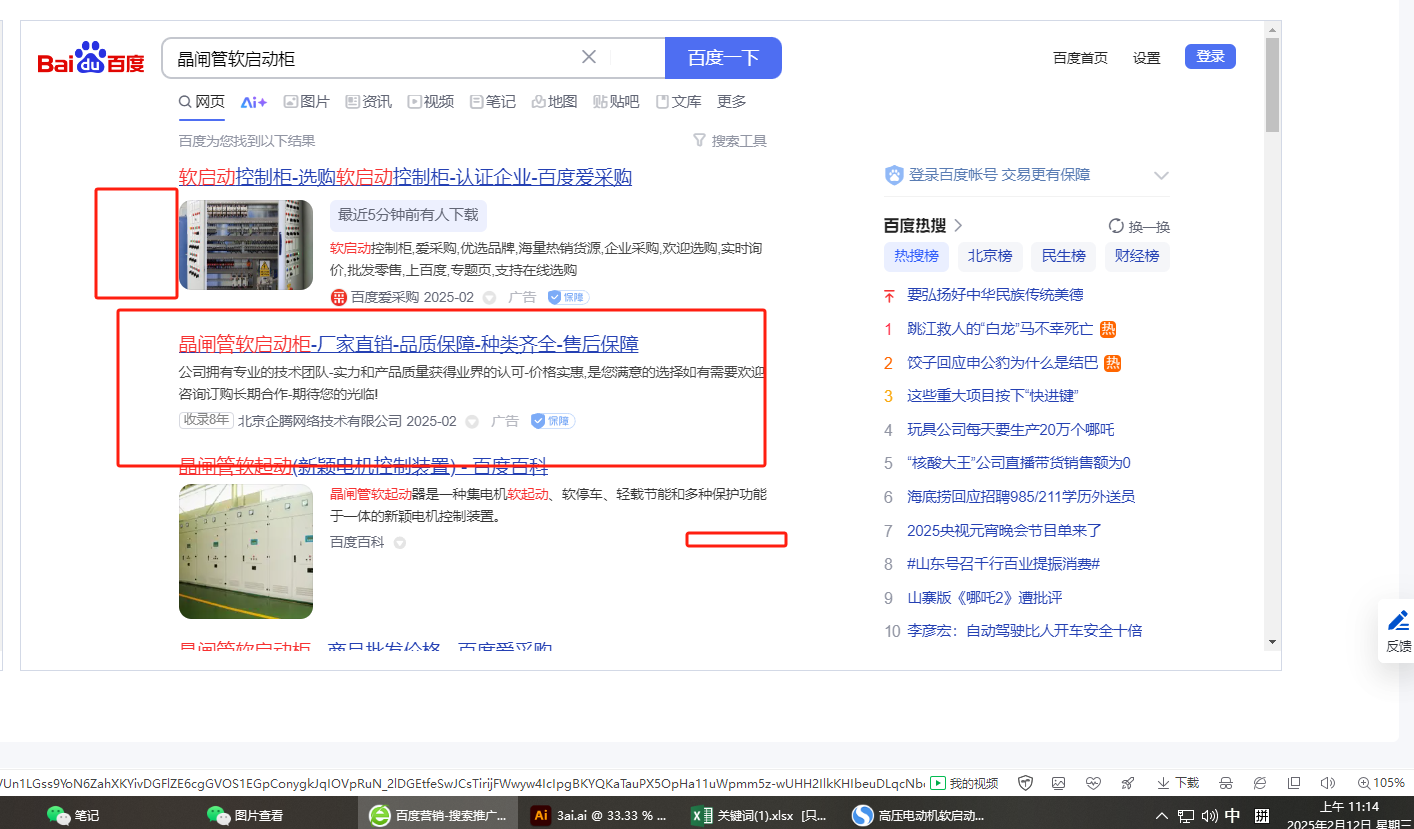Open the 软启动控制柜 百度爱采购 result title
The image size is (1414, 829).
tap(405, 178)
